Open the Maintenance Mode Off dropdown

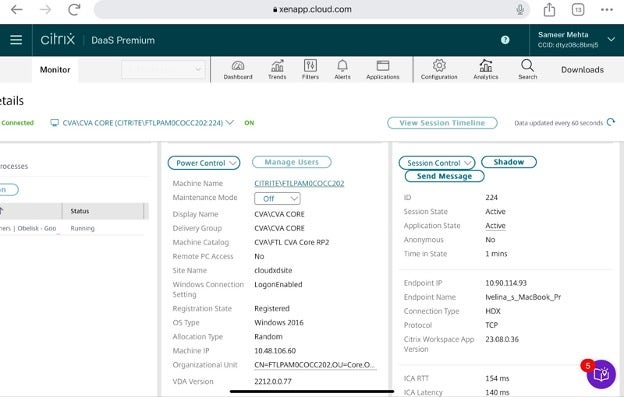pos(277,198)
